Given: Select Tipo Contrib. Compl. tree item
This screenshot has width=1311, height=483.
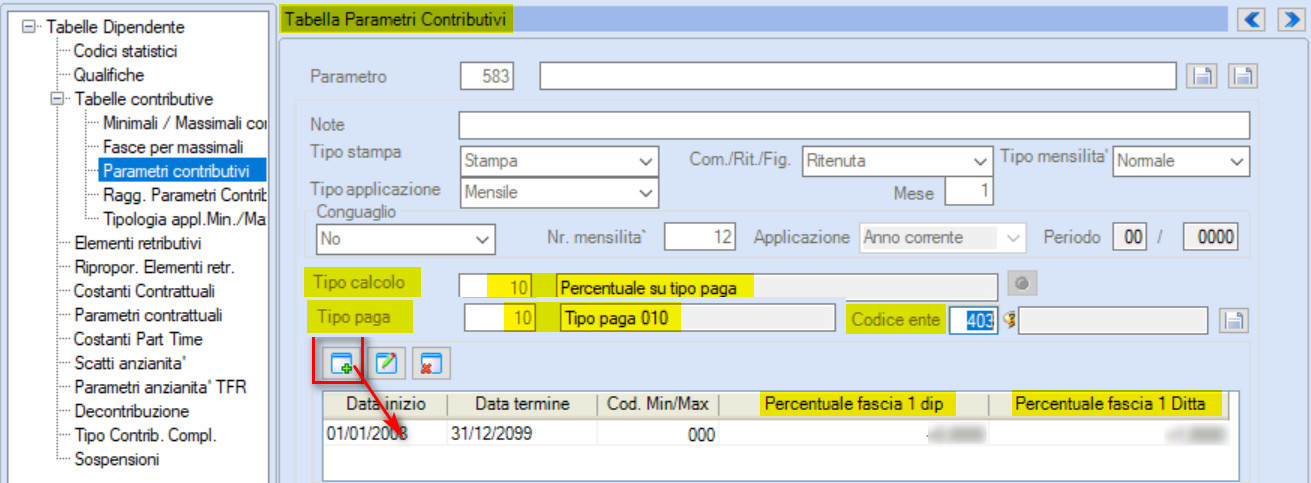Looking at the screenshot, I should [x=145, y=435].
